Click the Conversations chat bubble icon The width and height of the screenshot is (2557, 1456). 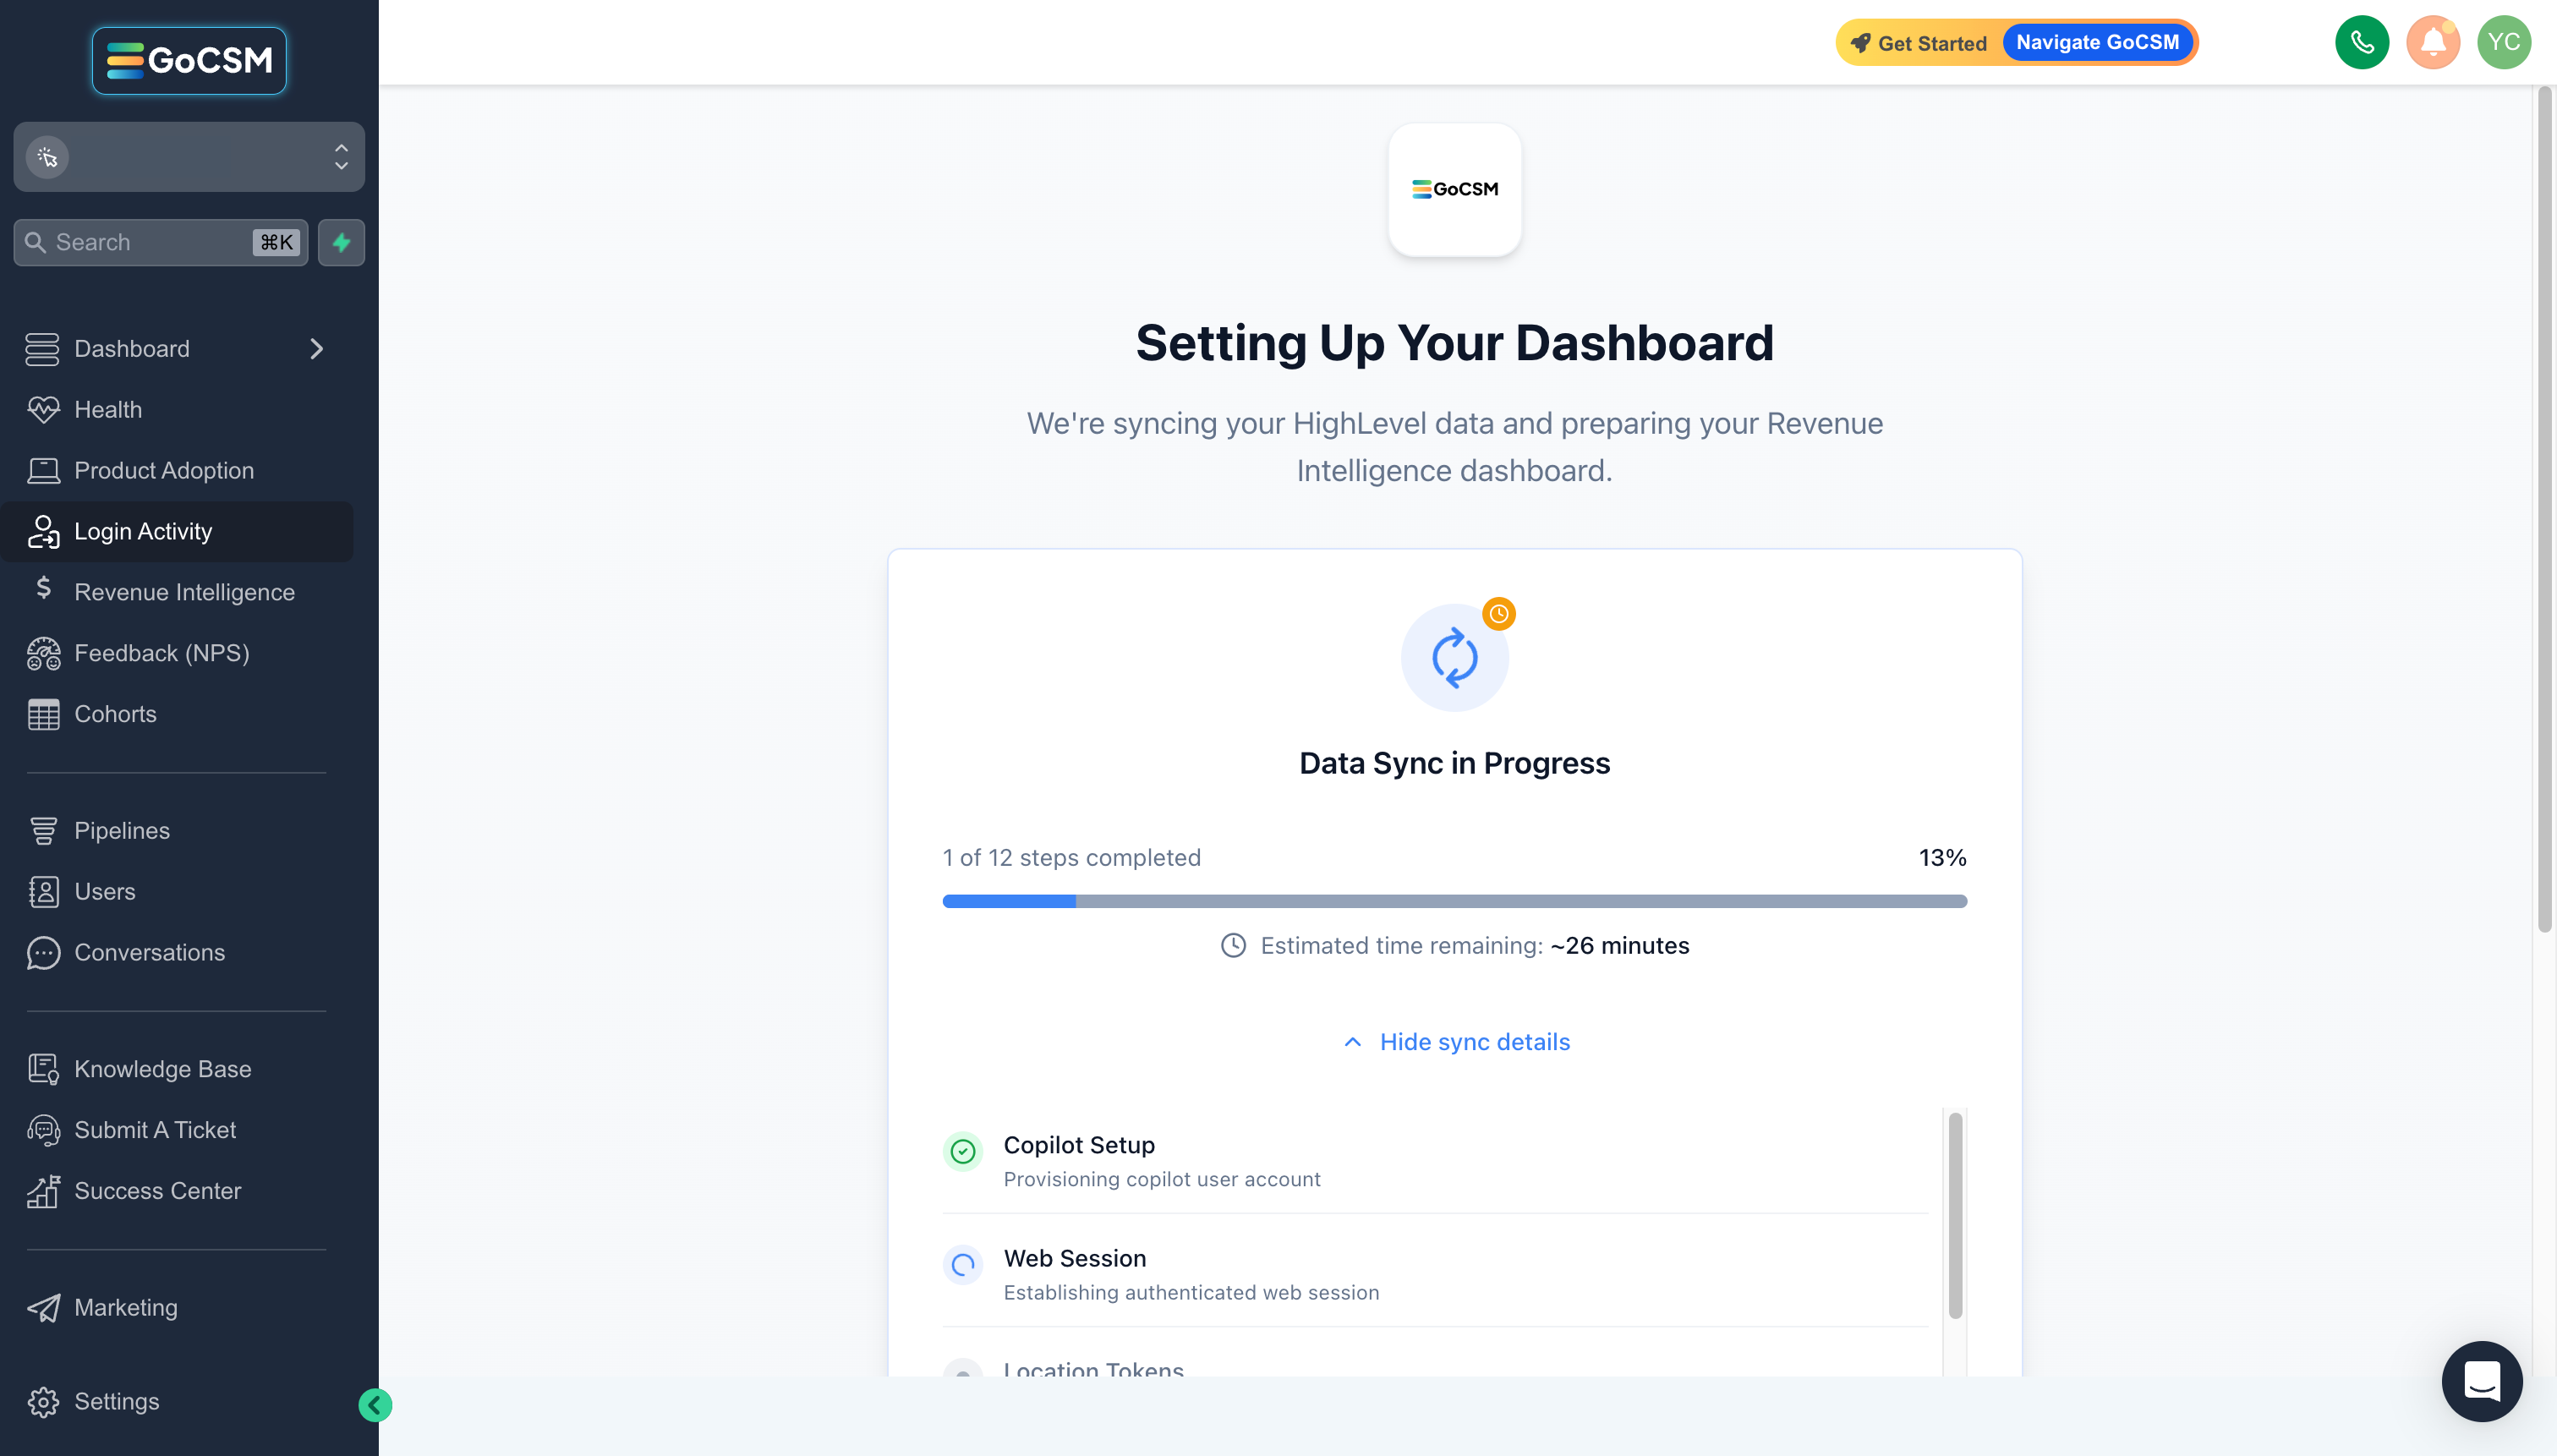[x=43, y=952]
